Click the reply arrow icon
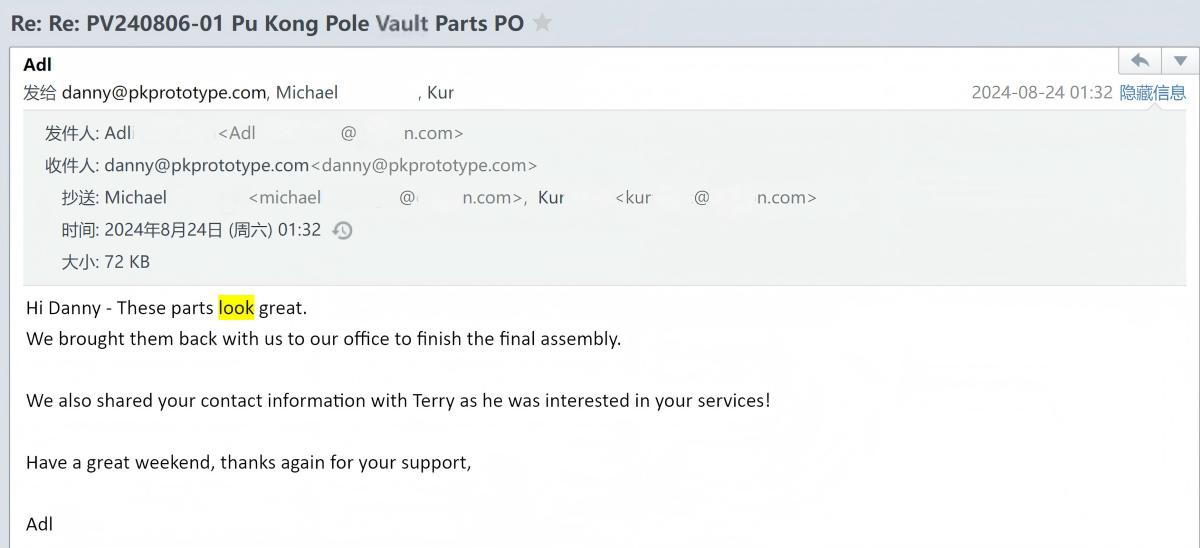 (x=1139, y=61)
